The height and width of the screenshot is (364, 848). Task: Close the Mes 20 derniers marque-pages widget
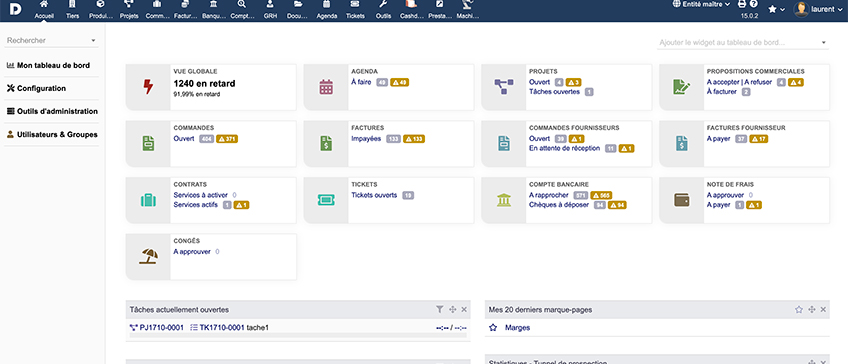(x=823, y=309)
